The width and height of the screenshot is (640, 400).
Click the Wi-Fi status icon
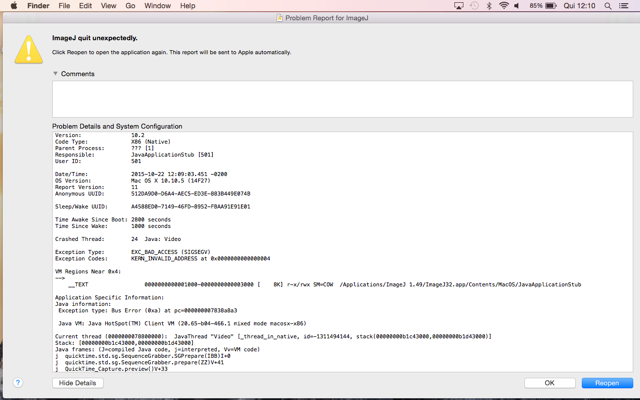coord(503,6)
